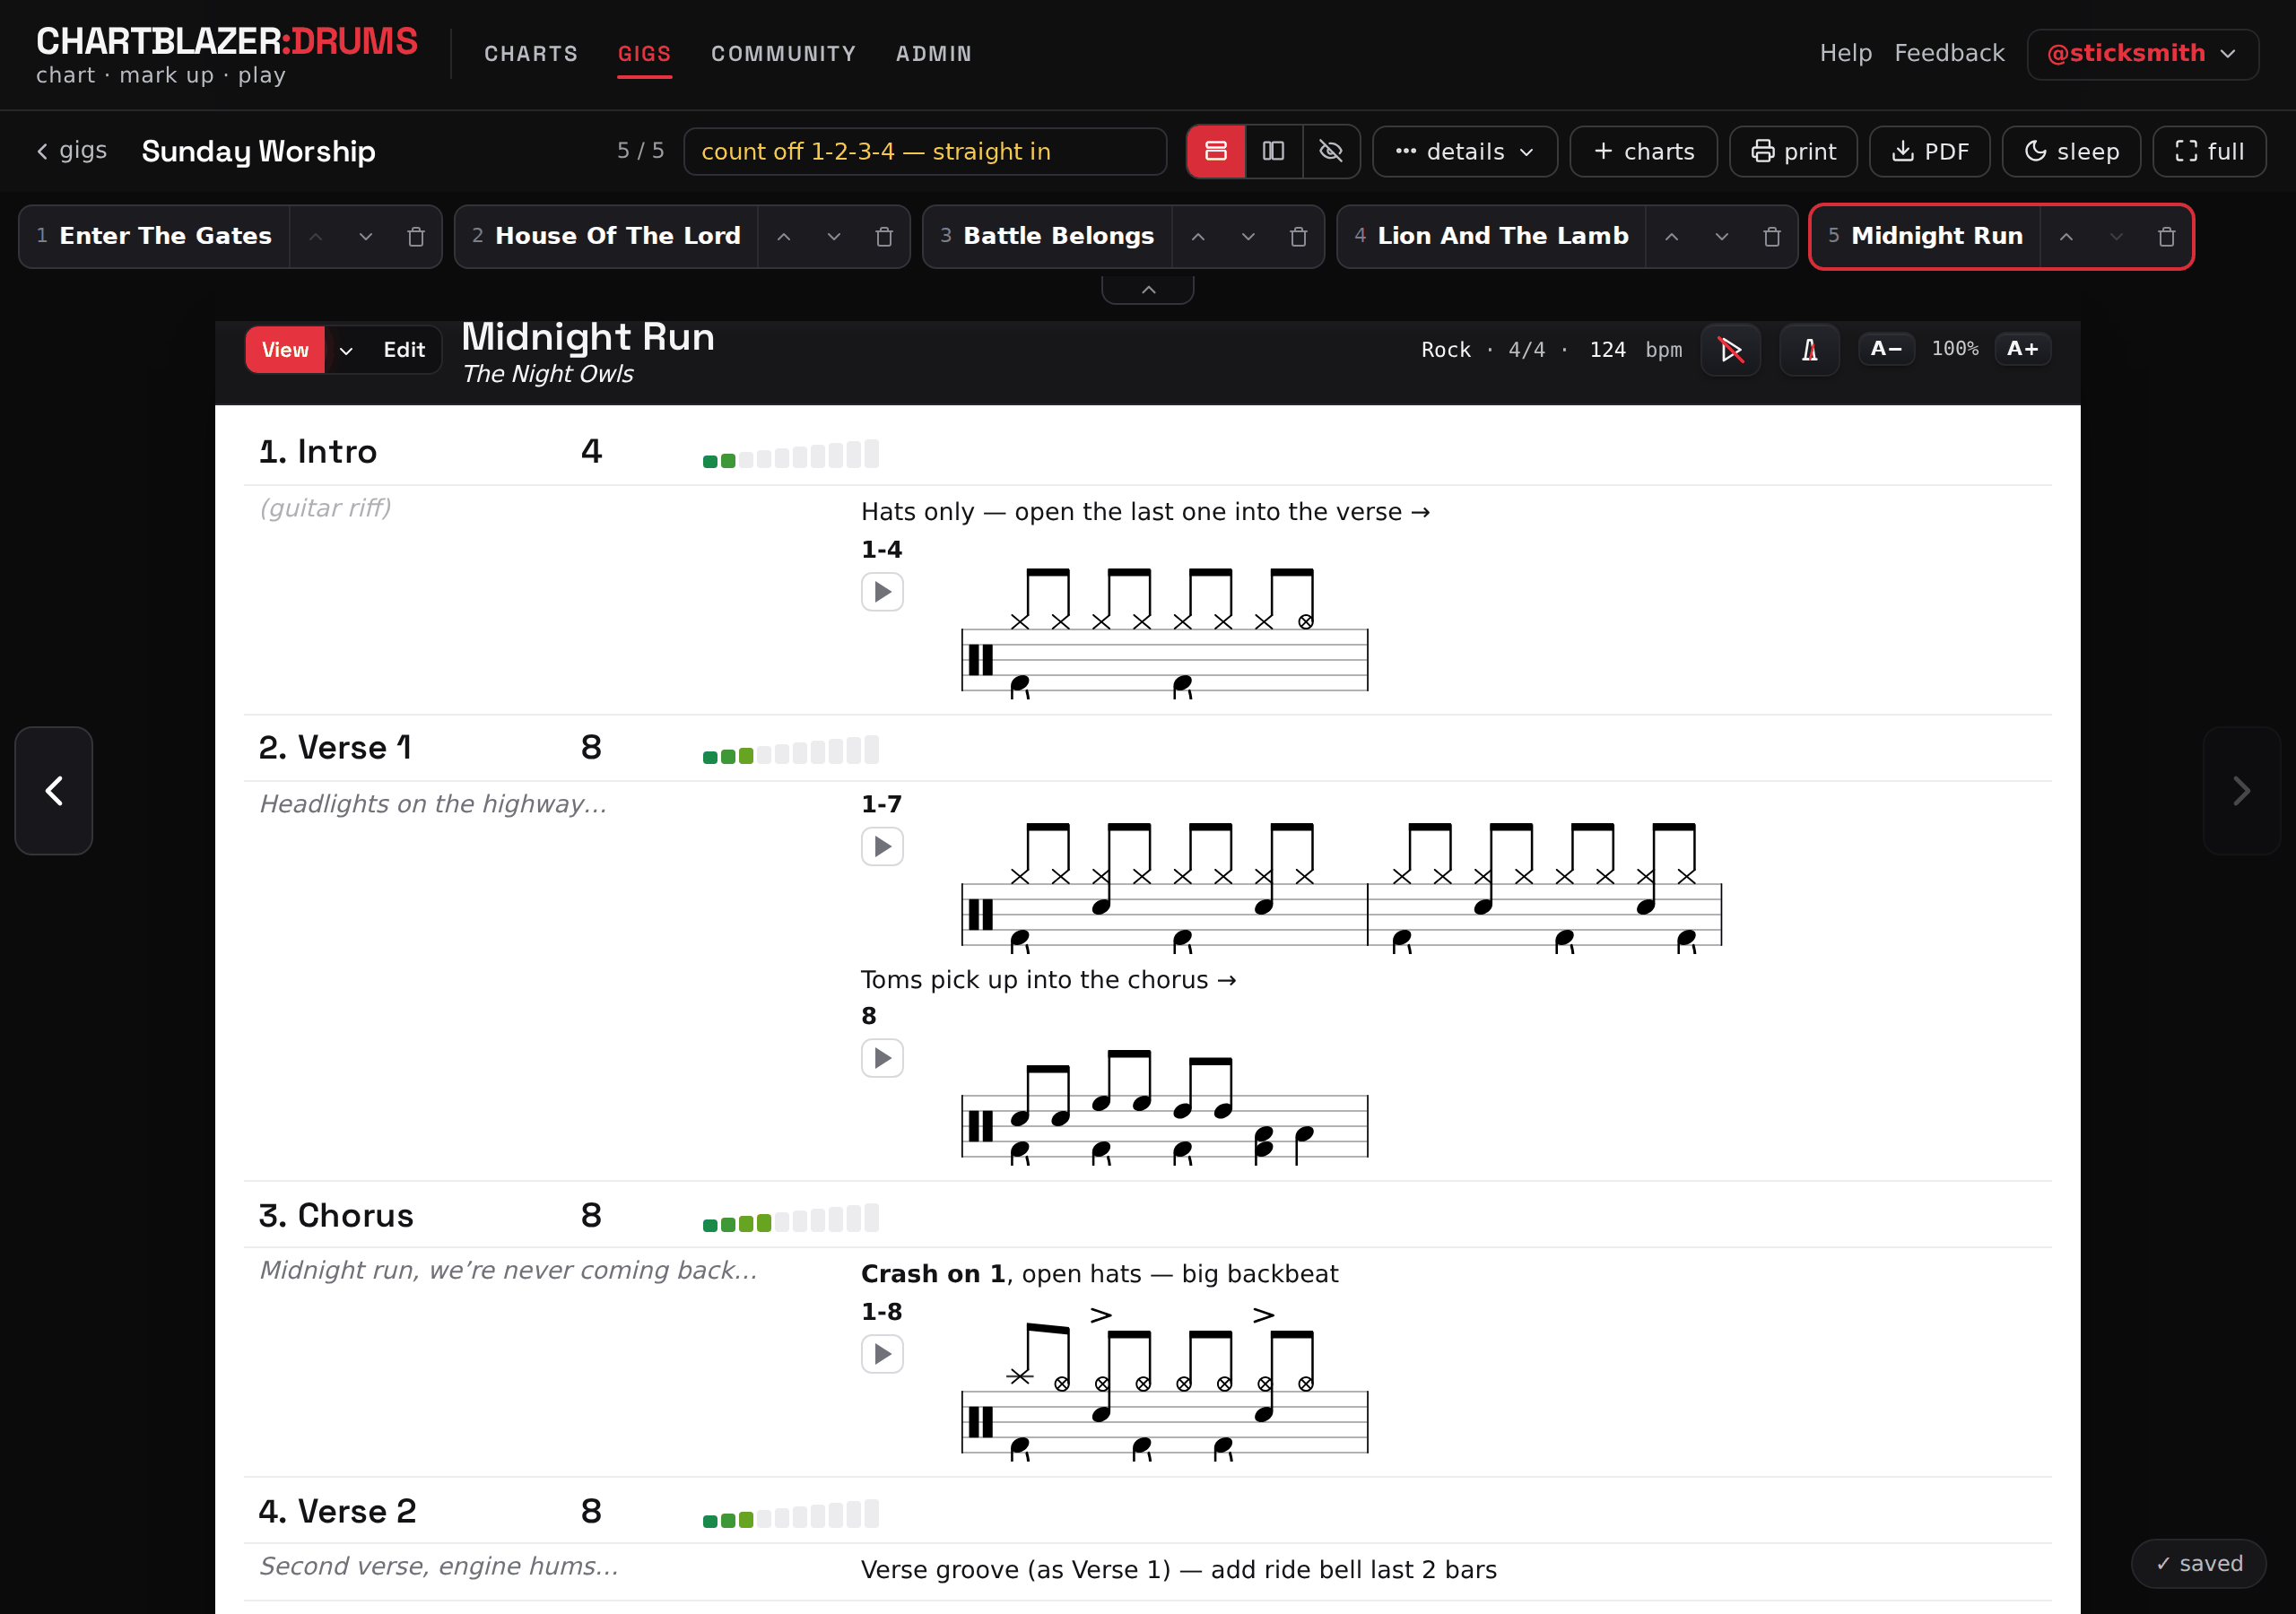Play the Verse 1 bar 8 tom fill
This screenshot has width=2296, height=1614.
[882, 1058]
